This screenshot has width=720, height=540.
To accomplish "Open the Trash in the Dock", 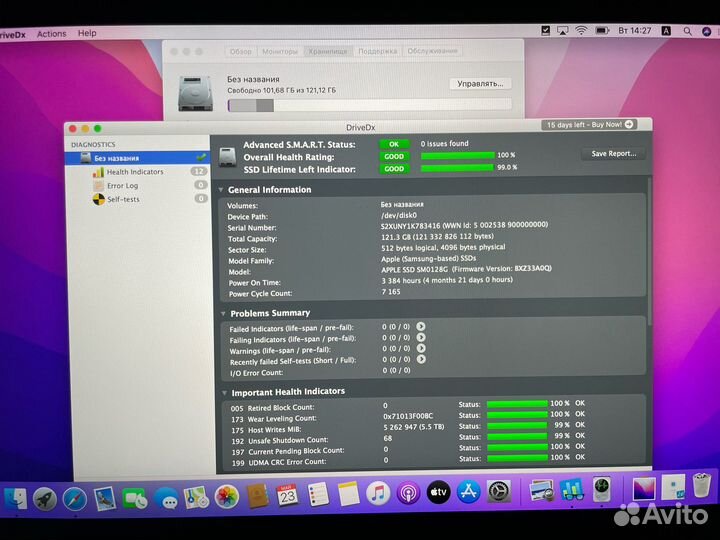I will (x=701, y=485).
